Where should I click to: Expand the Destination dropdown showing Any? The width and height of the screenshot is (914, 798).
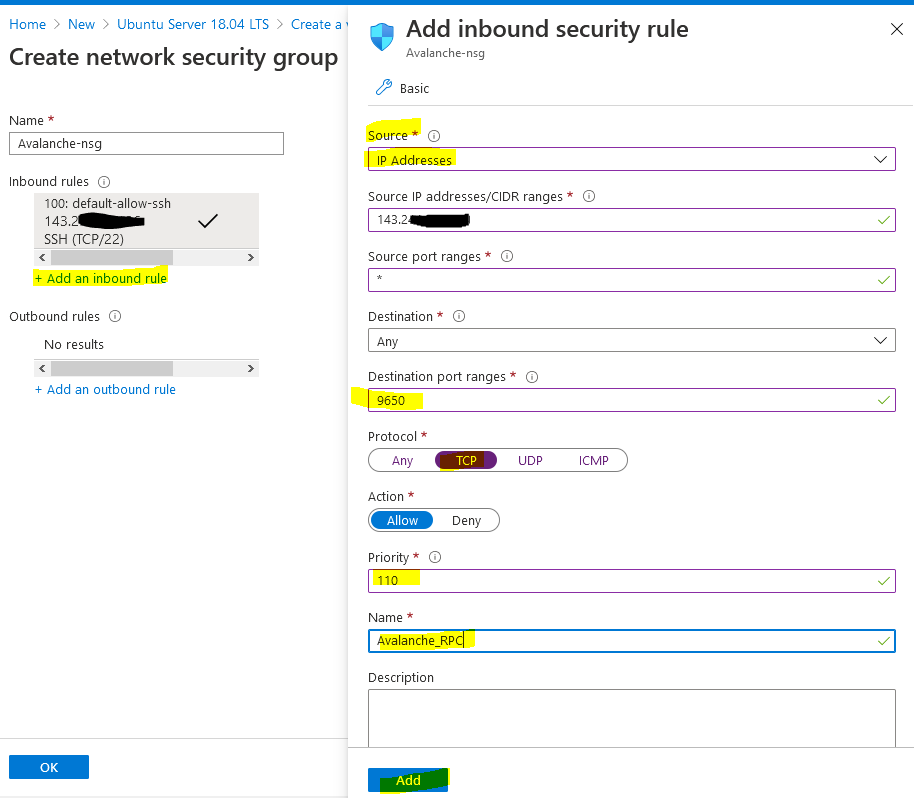pyautogui.click(x=631, y=341)
